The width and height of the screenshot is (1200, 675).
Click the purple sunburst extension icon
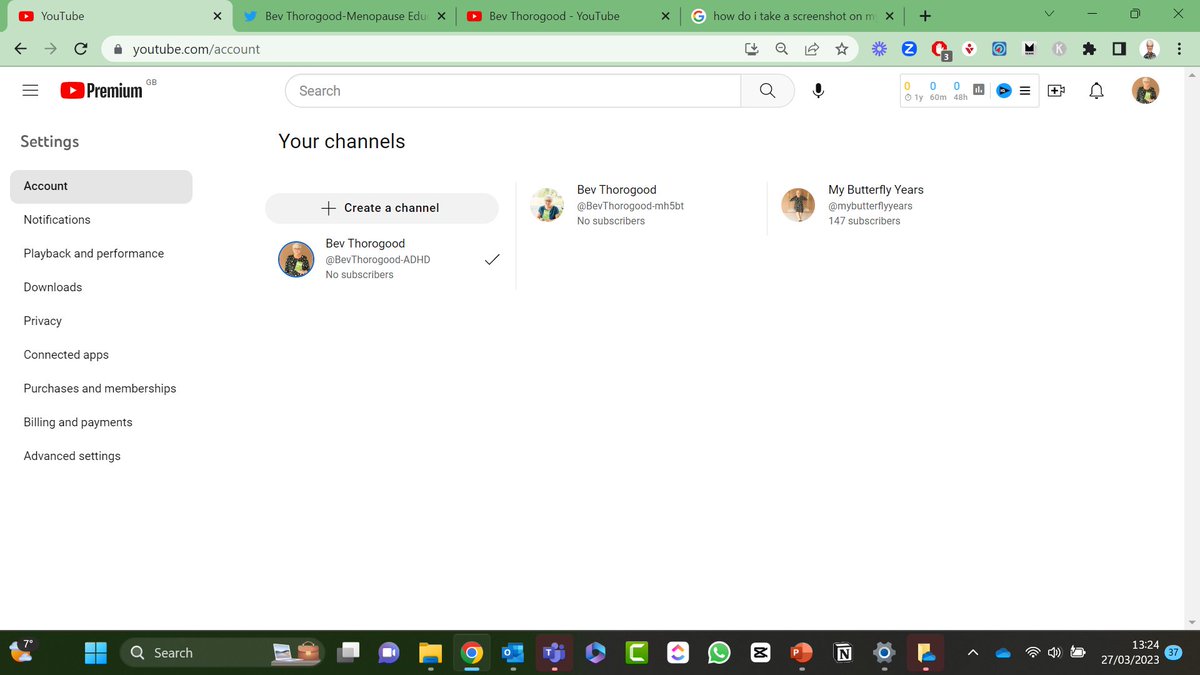[x=879, y=48]
